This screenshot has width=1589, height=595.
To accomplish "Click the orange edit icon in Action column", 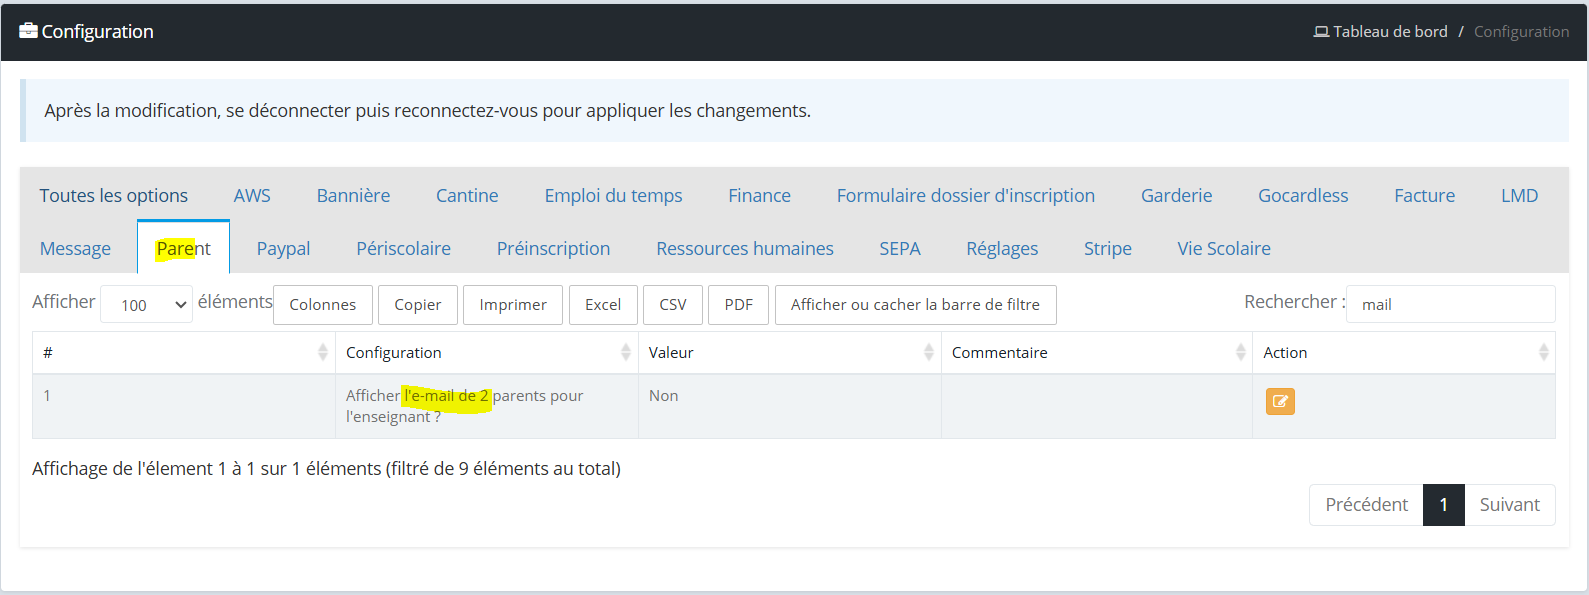I will (x=1280, y=401).
